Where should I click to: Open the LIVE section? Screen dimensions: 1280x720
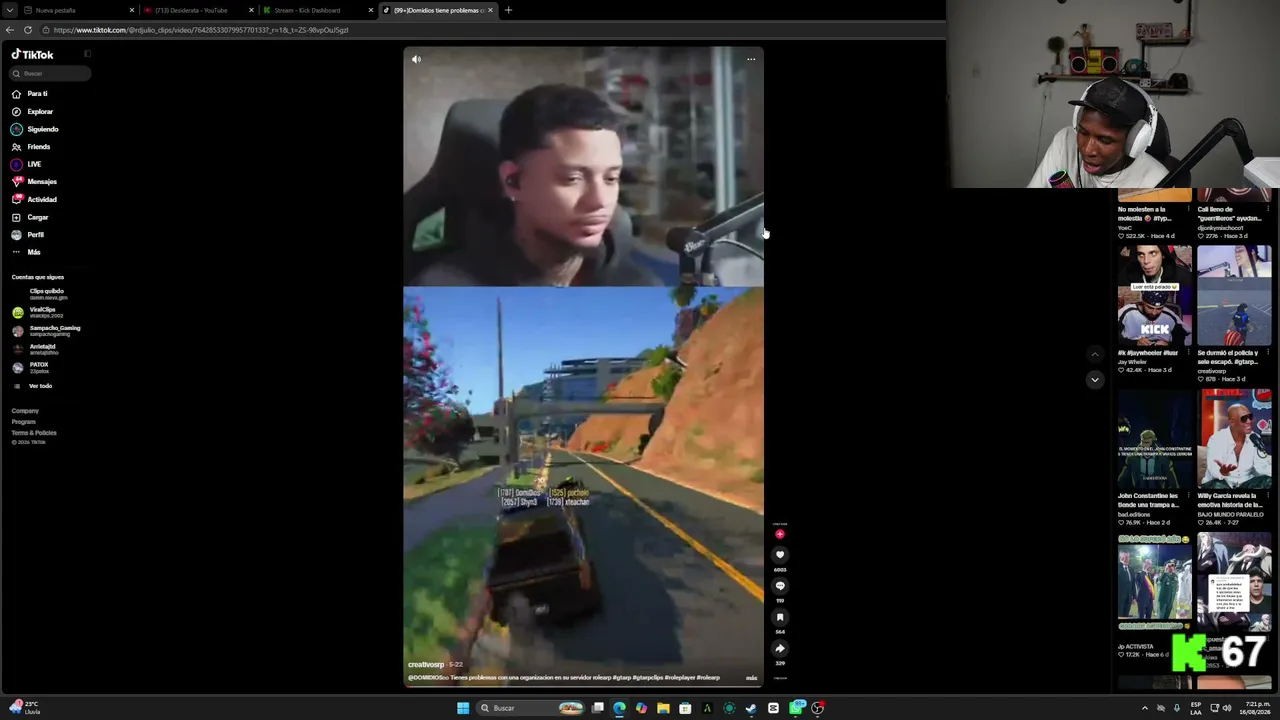point(27,164)
